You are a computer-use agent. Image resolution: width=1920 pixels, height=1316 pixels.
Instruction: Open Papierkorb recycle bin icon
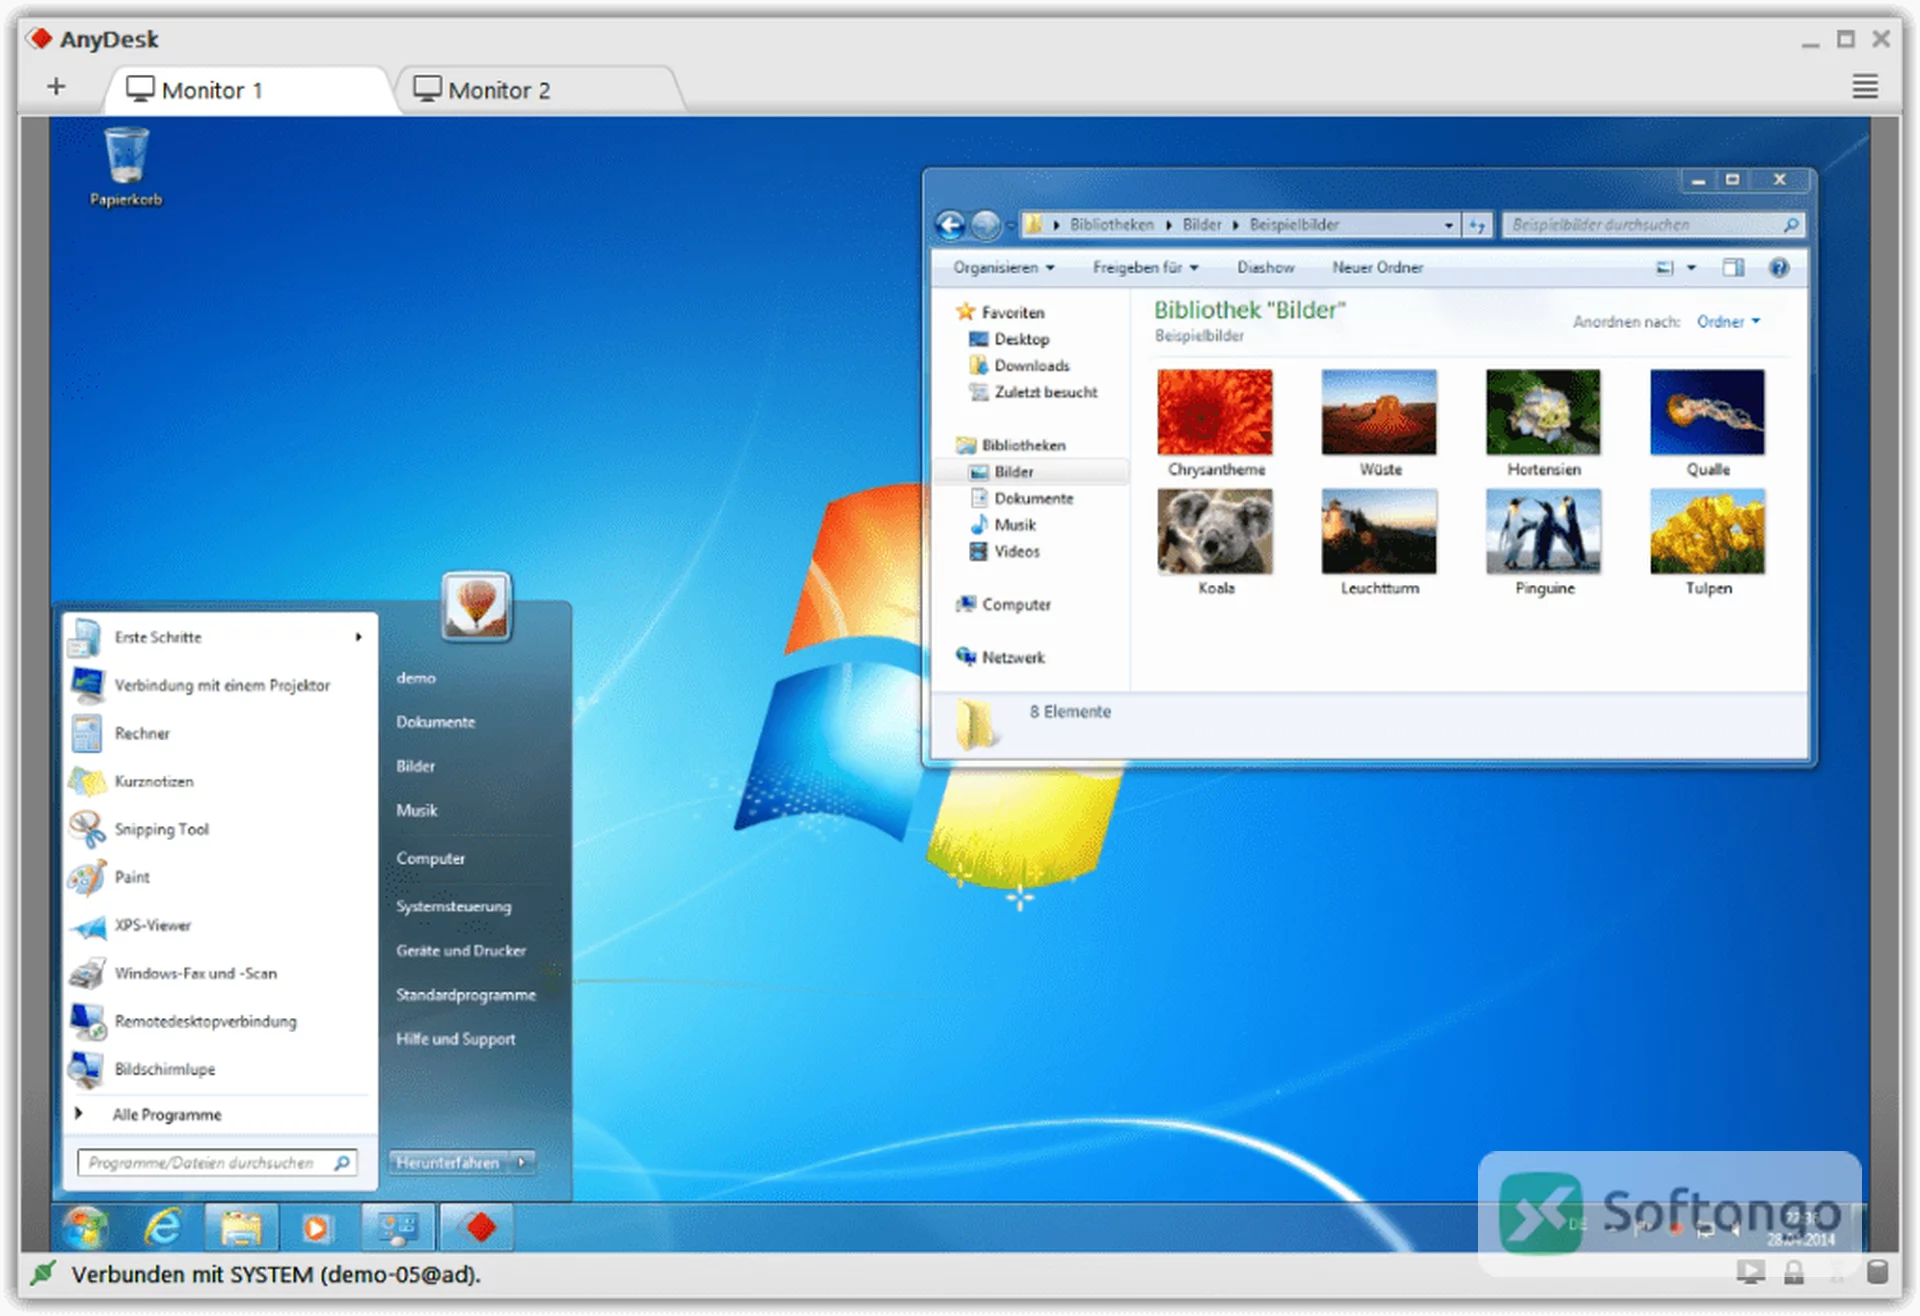(126, 166)
